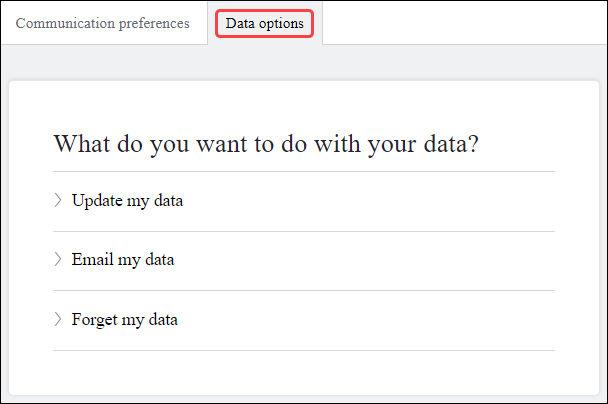
Task: Click the Email my data label
Action: coord(123,260)
